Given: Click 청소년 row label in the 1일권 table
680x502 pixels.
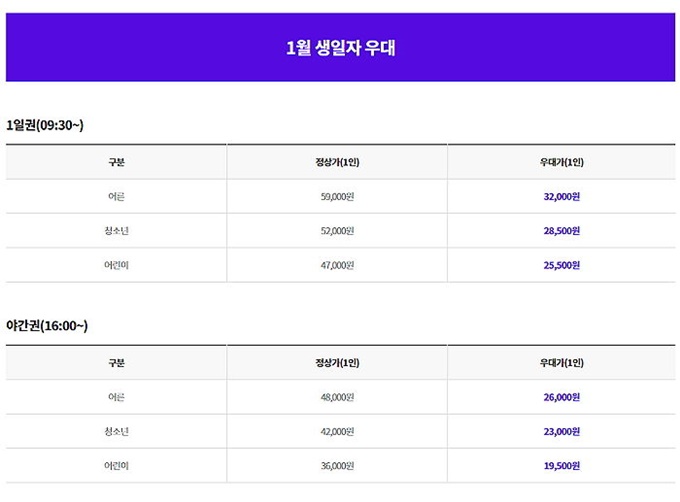Looking at the screenshot, I should pyautogui.click(x=116, y=231).
